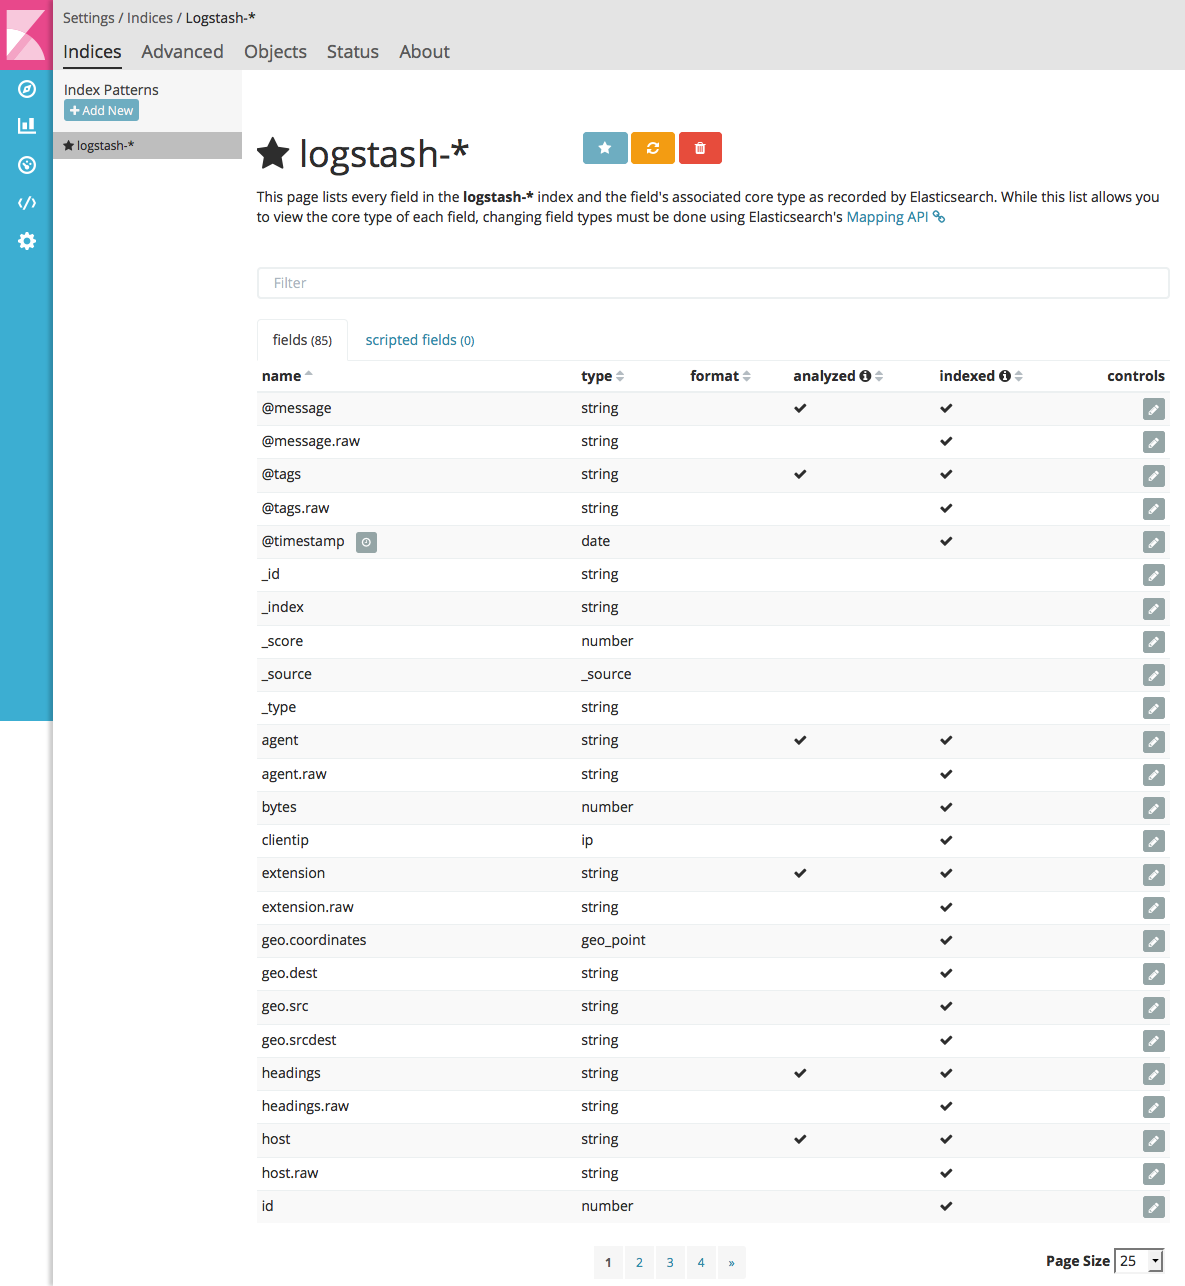
Task: Click the _type field name
Action: (278, 707)
